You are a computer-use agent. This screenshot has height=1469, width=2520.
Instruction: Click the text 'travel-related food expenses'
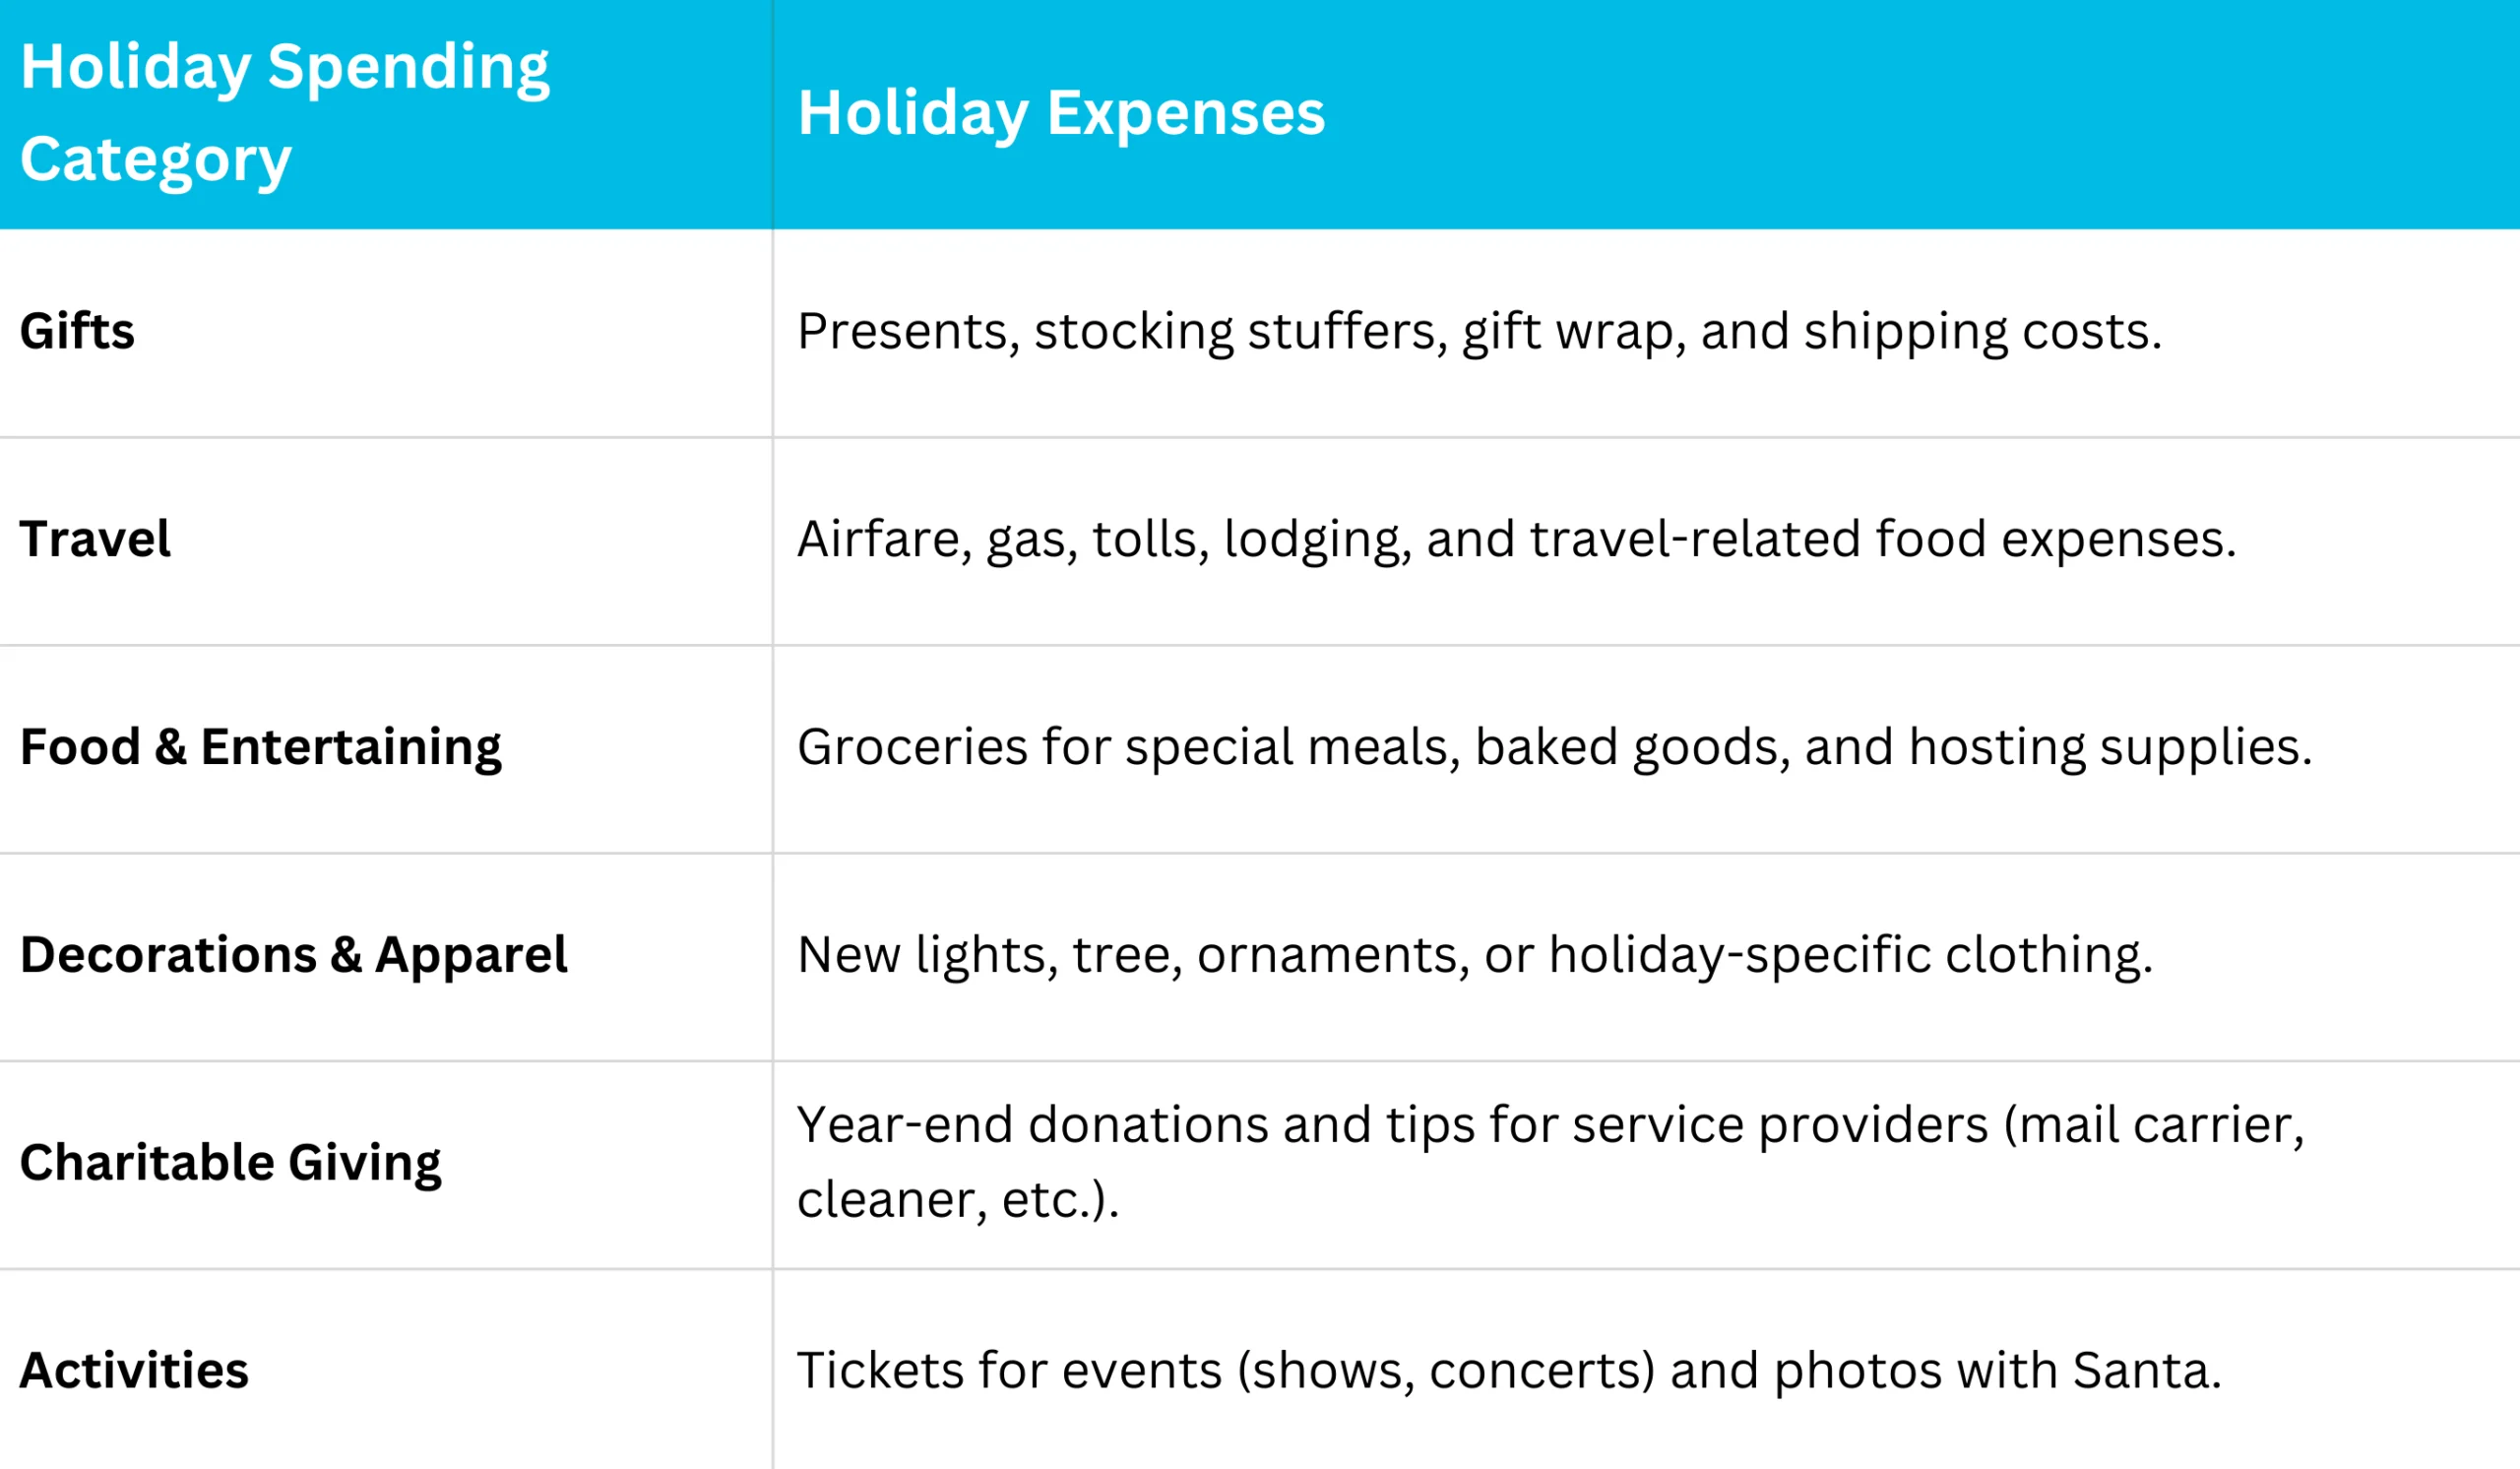1880,539
